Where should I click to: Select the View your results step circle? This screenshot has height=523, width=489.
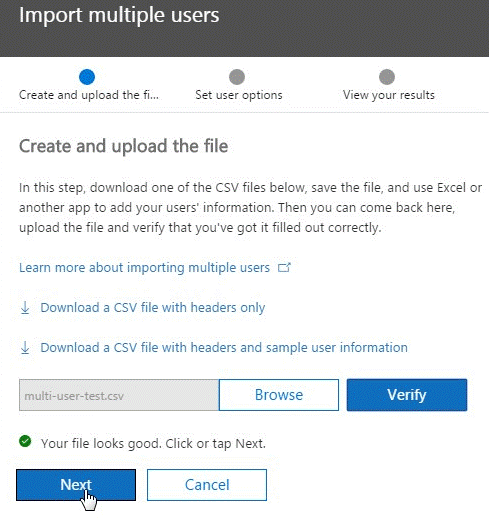tap(387, 77)
